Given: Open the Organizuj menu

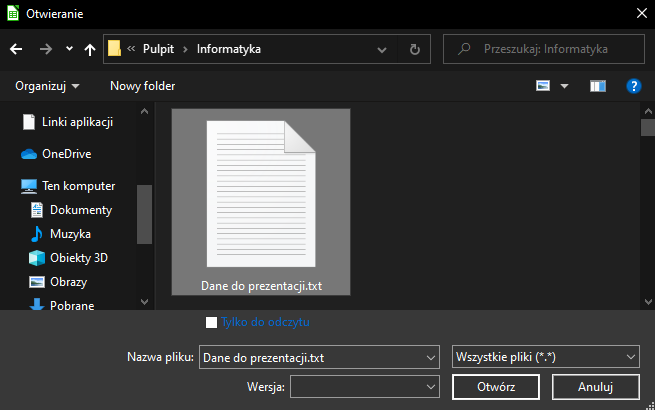Looking at the screenshot, I should pos(47,86).
